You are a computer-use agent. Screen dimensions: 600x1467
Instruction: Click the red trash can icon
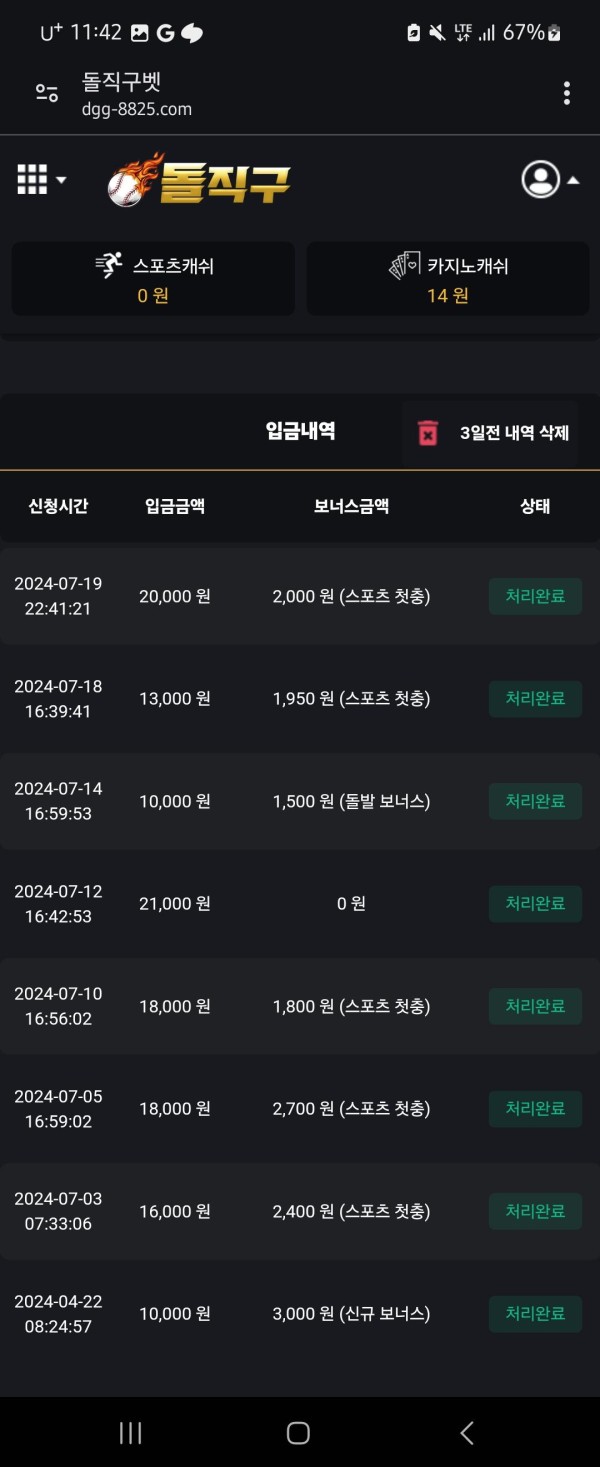coord(428,433)
